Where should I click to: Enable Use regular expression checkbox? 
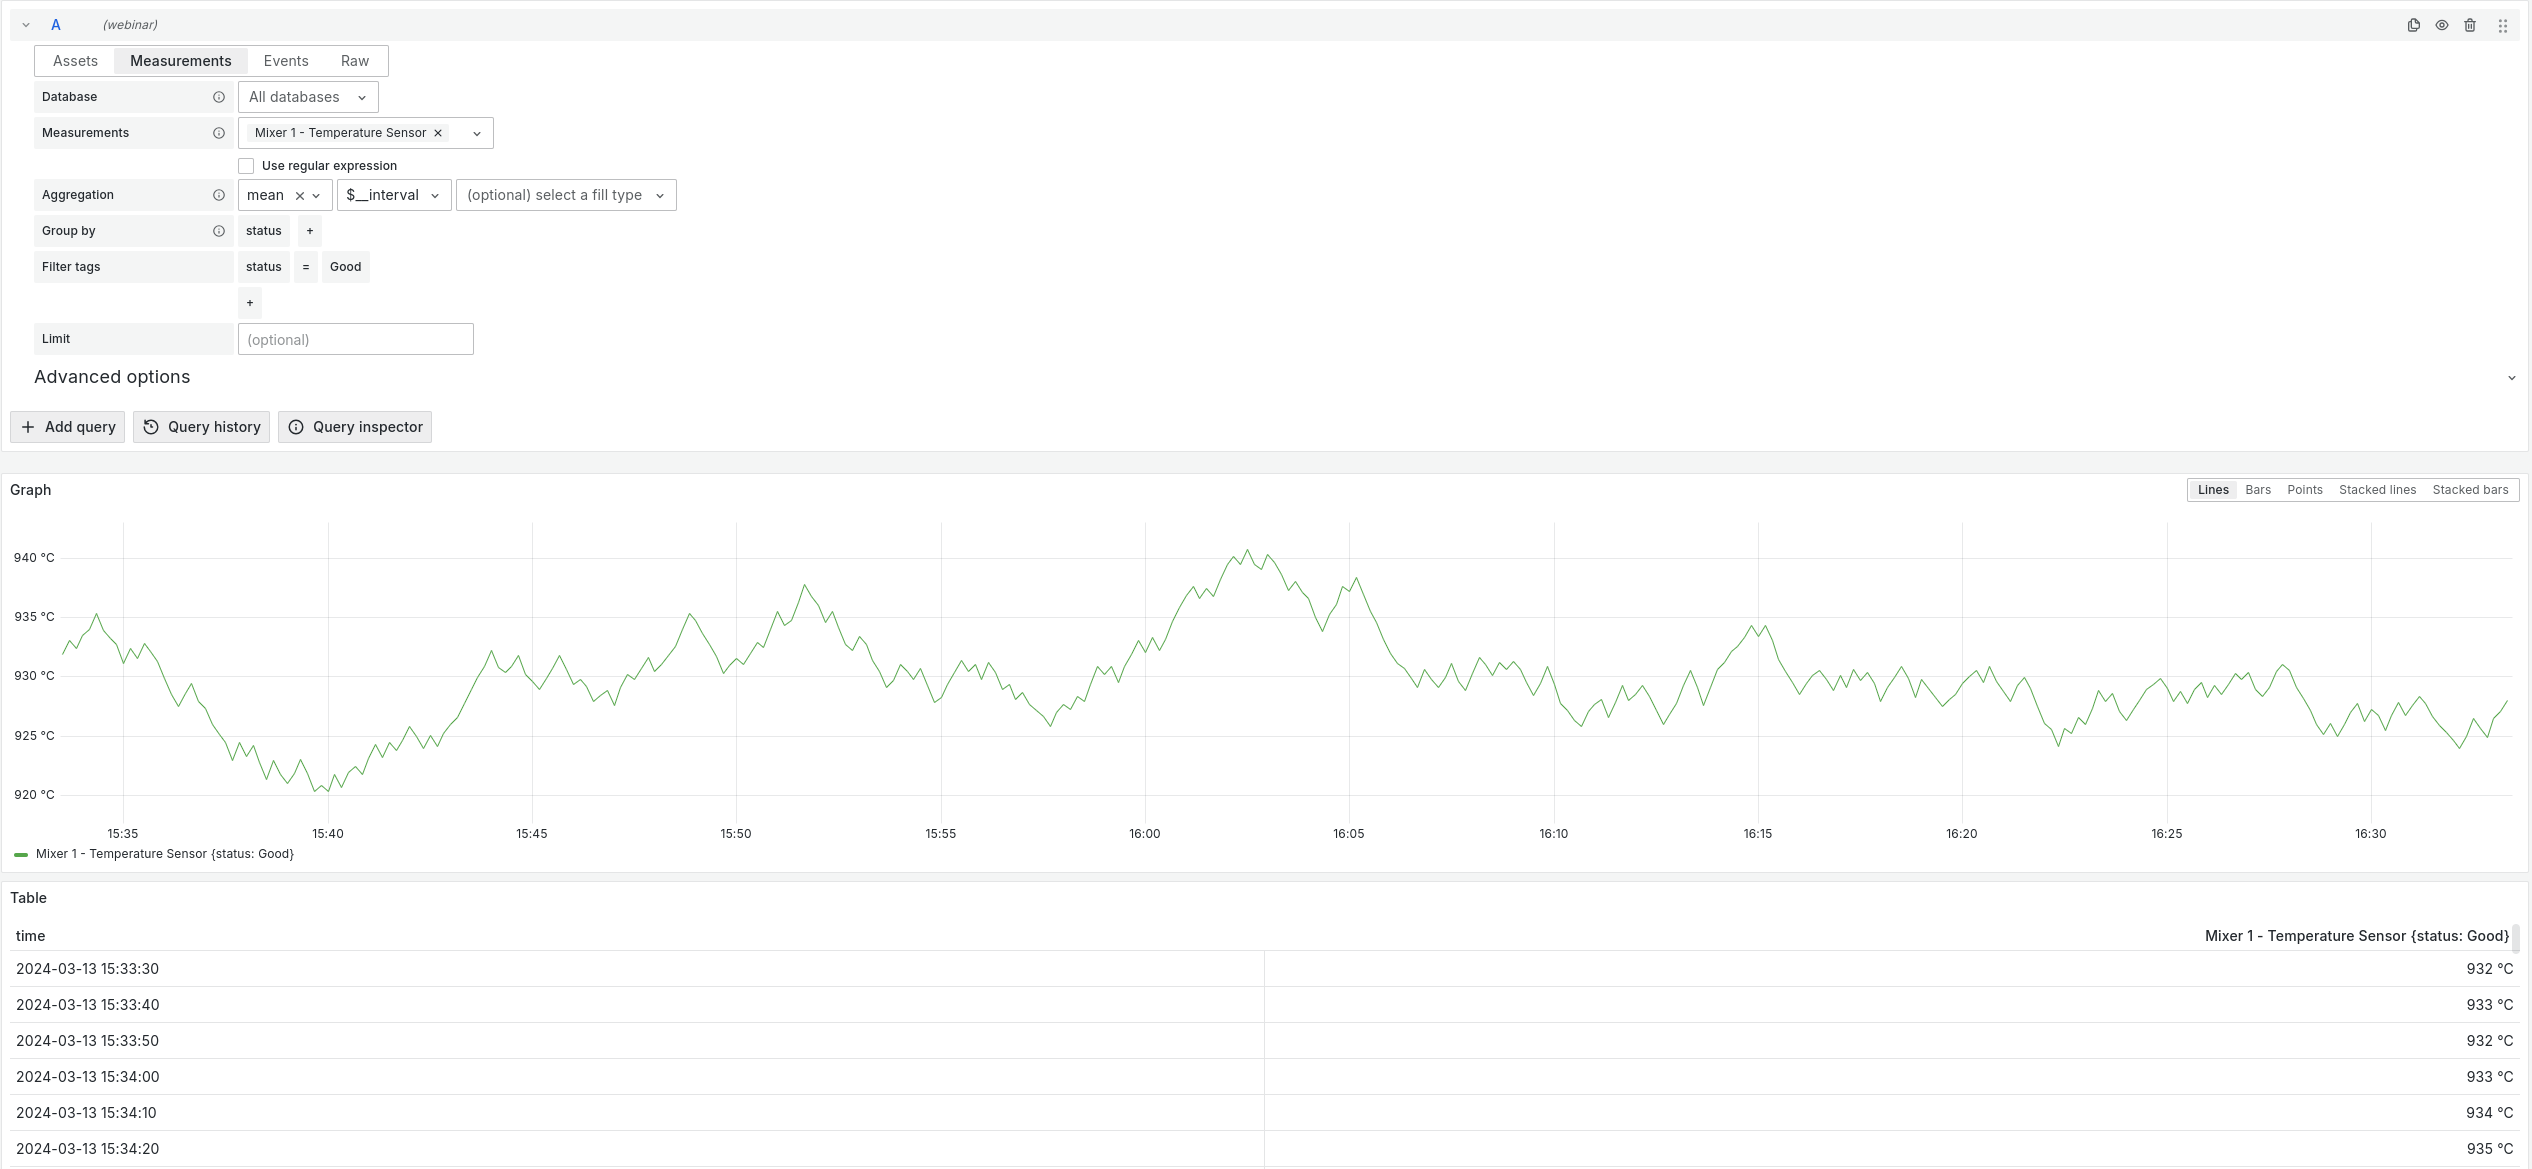(246, 166)
